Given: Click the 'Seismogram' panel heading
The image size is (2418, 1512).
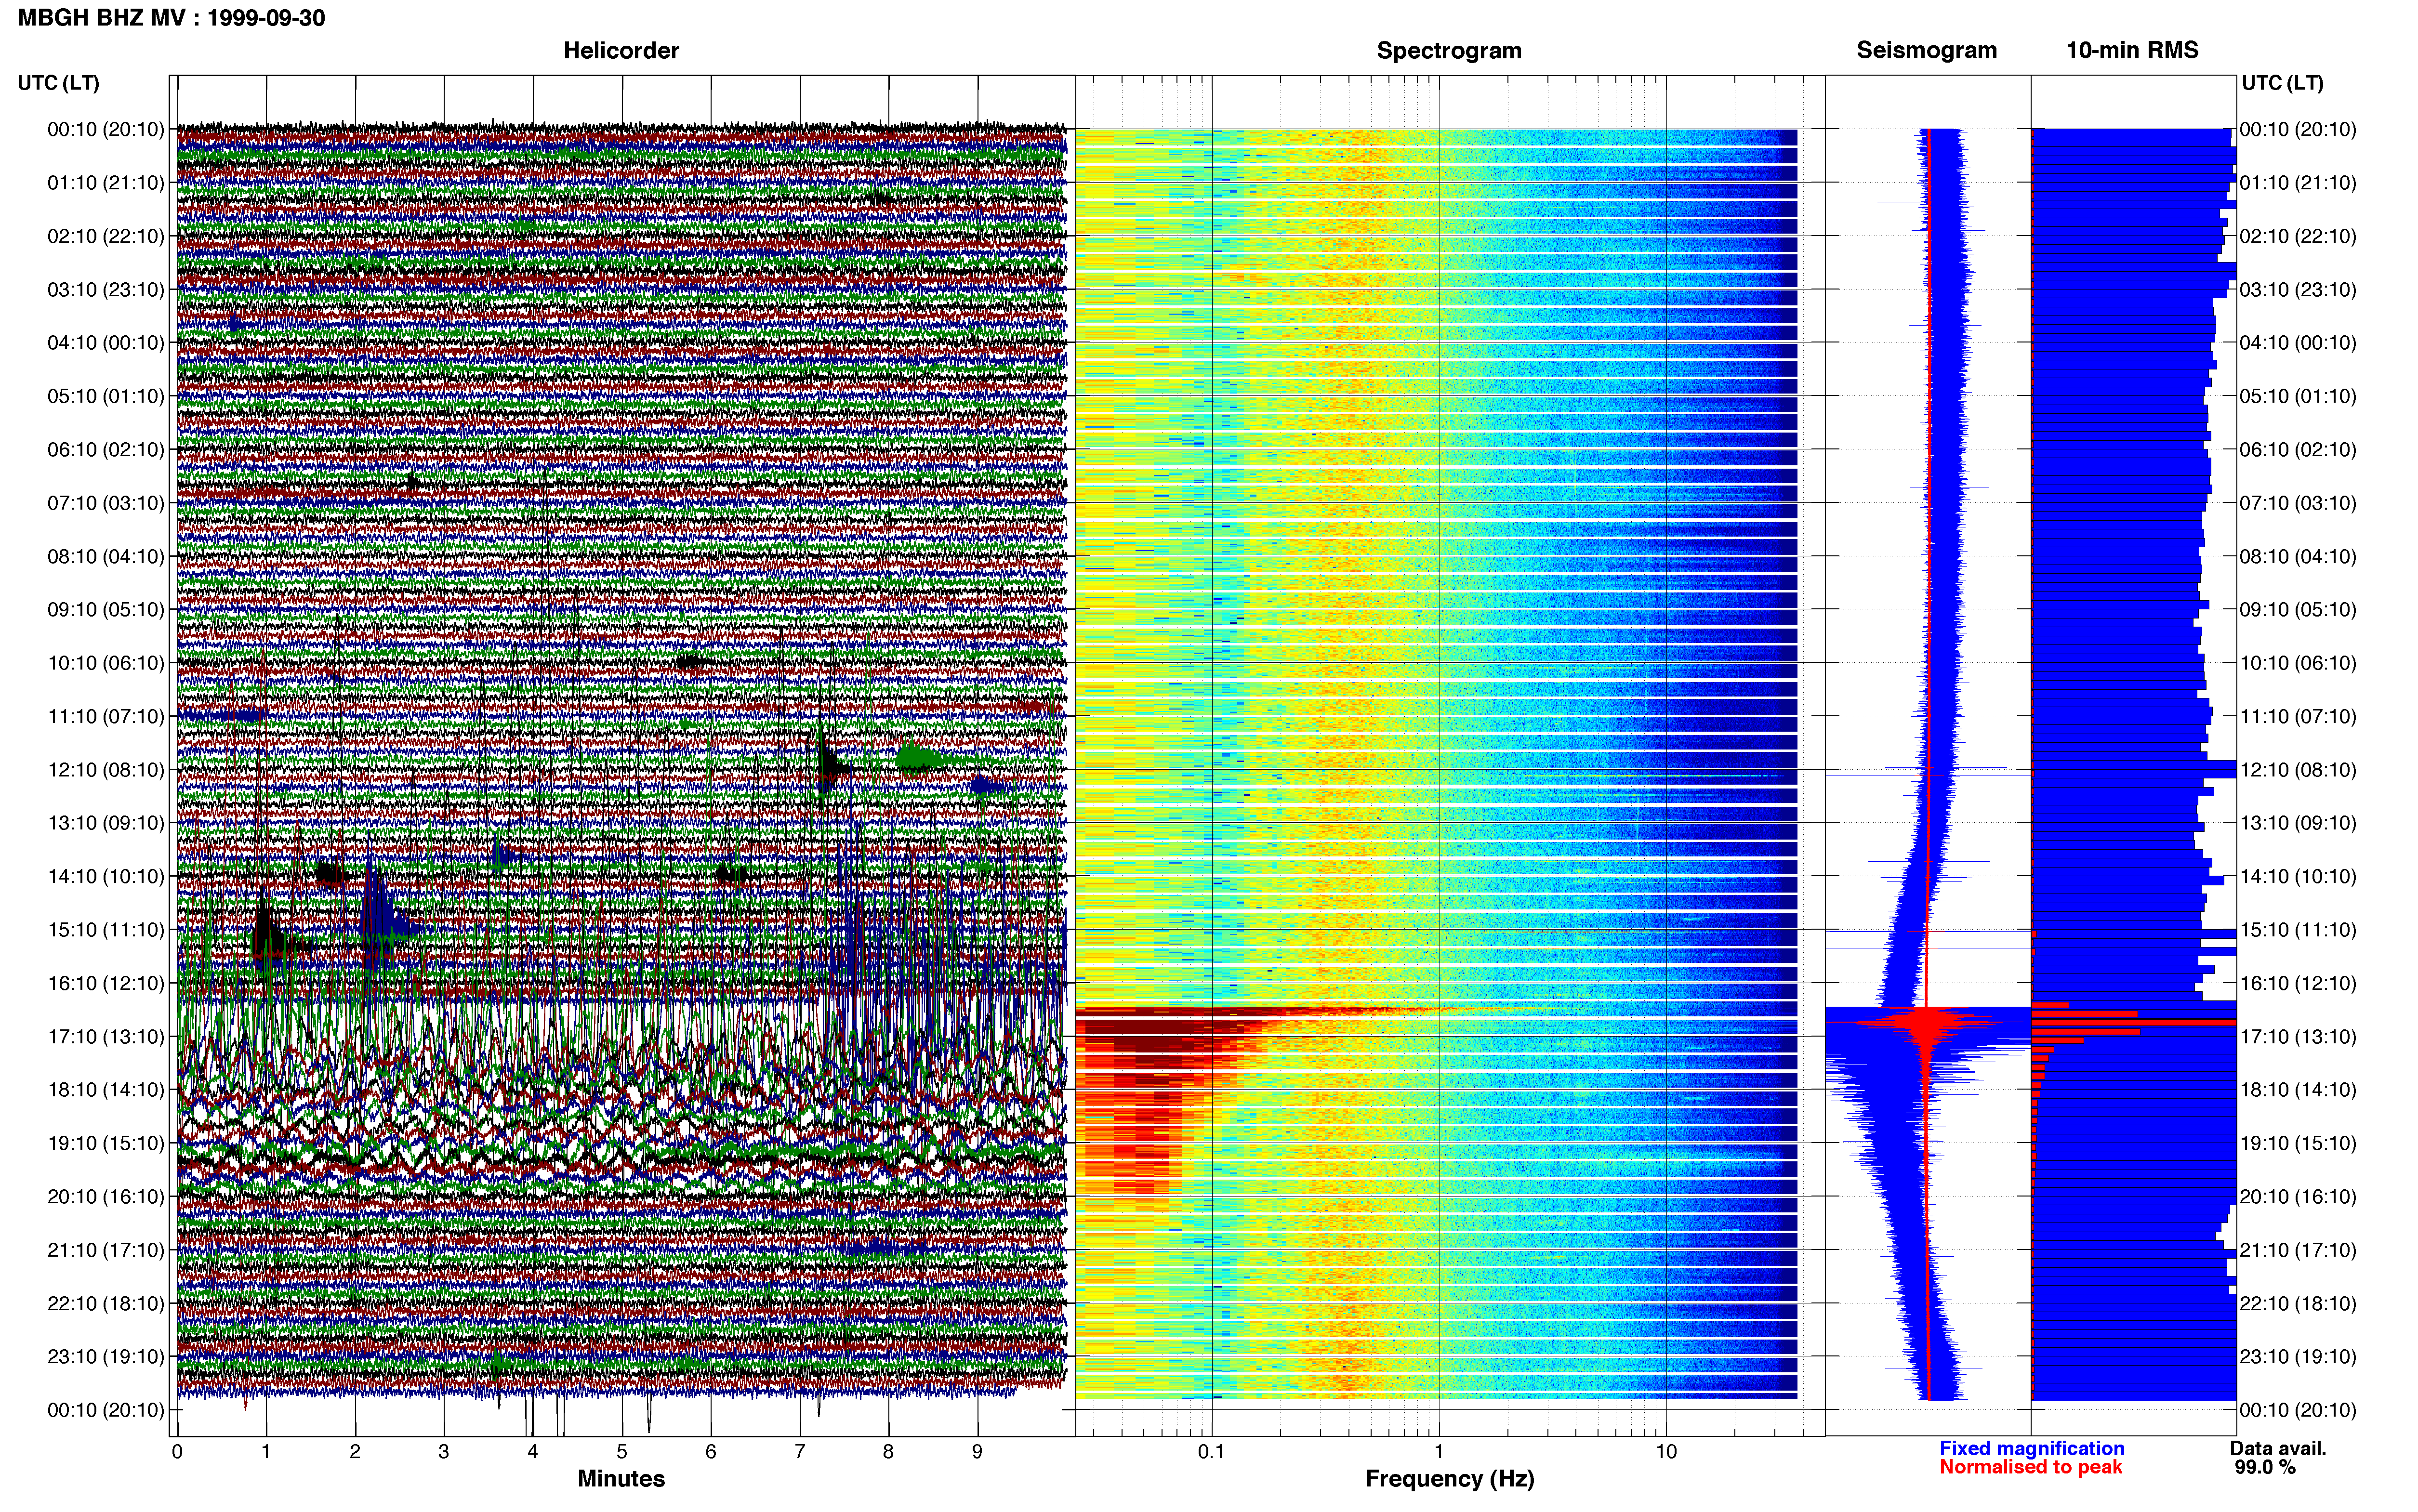Looking at the screenshot, I should 1926,50.
